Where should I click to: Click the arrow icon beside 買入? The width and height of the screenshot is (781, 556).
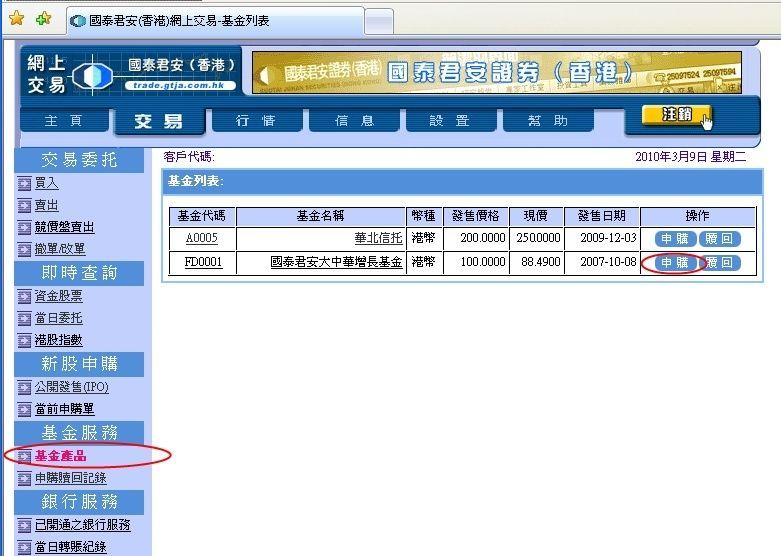[24, 184]
